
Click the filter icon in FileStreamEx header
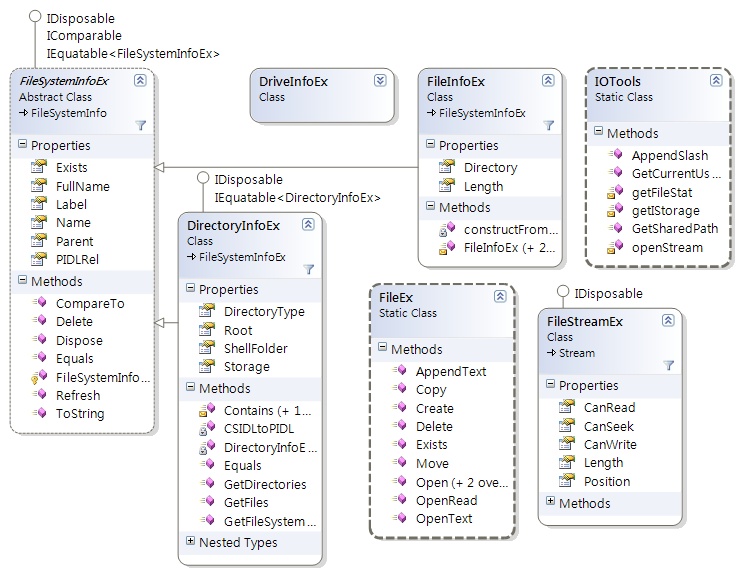point(668,365)
